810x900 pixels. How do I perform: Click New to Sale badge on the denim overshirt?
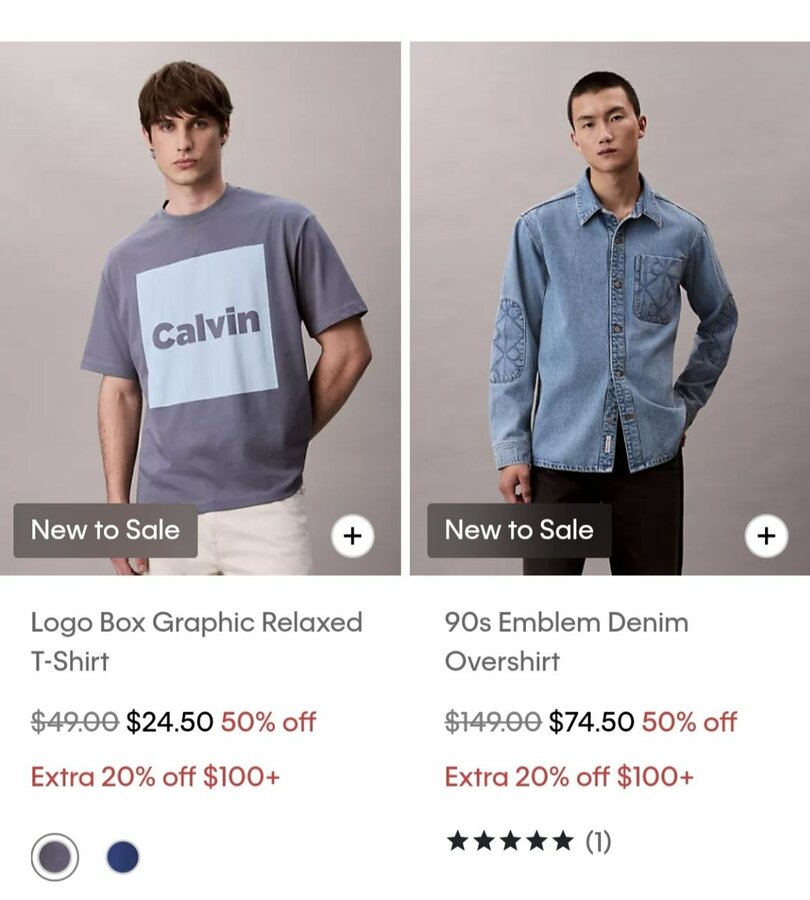tap(519, 530)
